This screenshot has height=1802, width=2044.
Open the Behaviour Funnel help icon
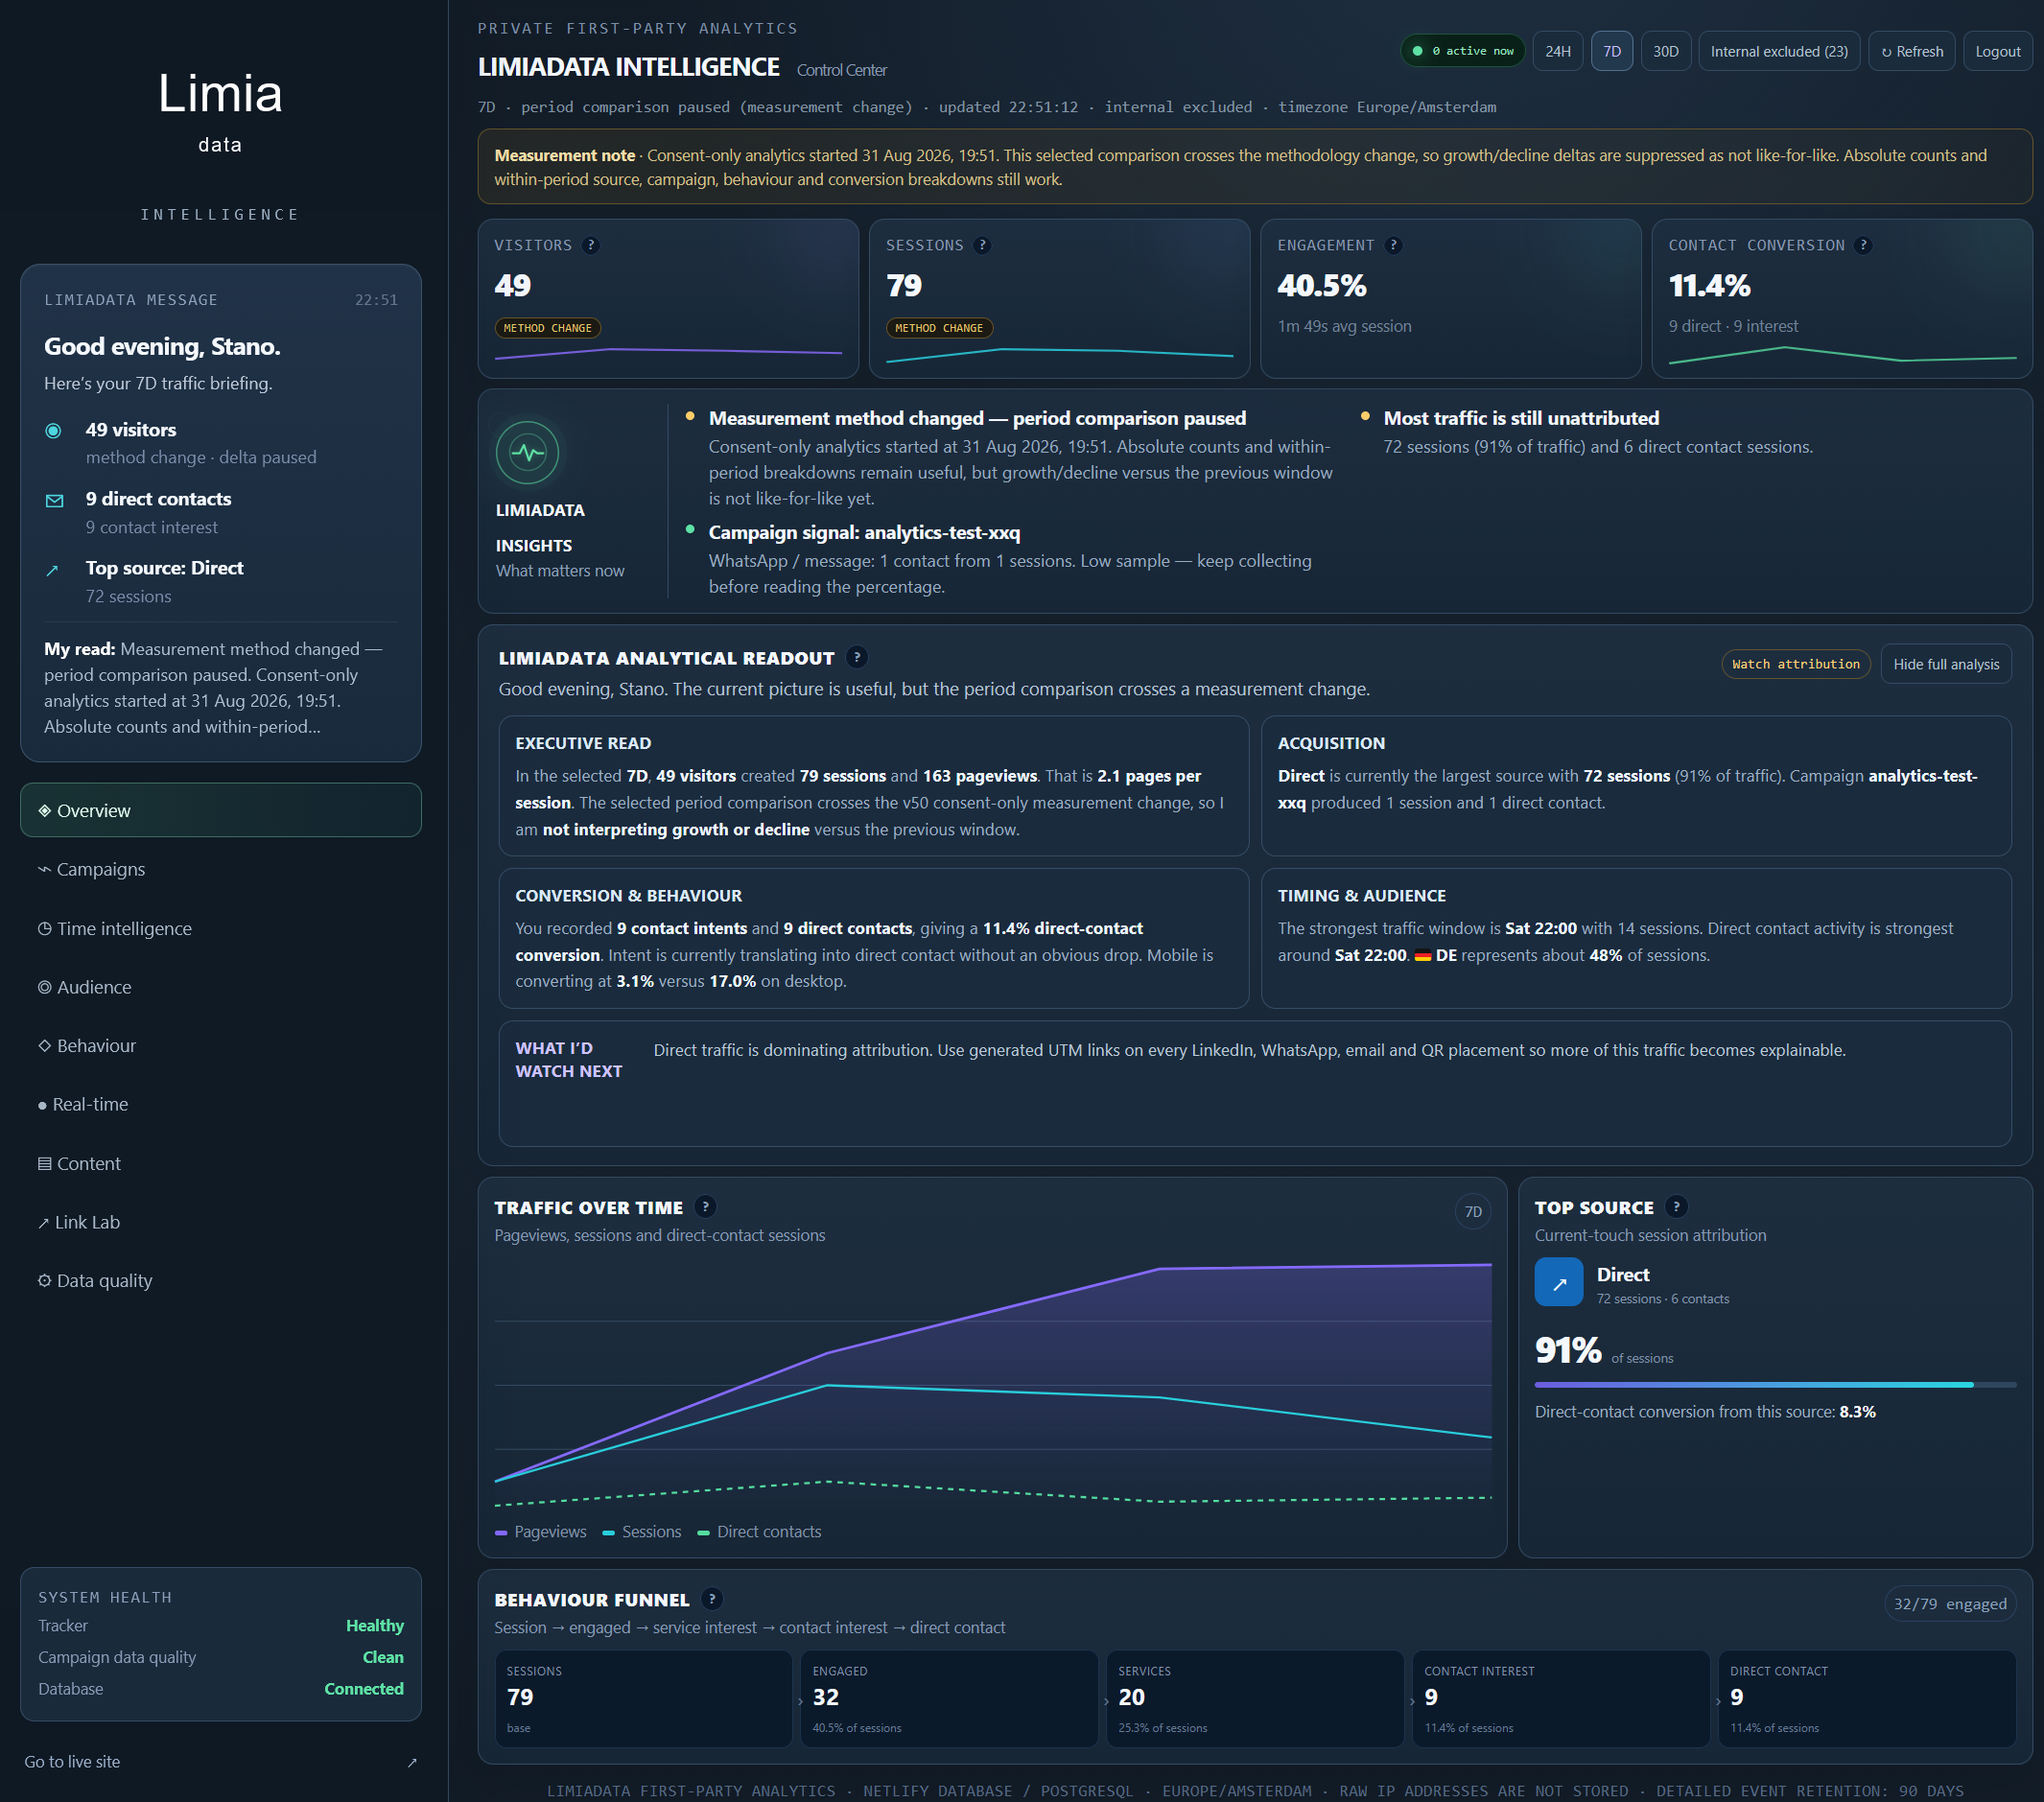tap(711, 1599)
